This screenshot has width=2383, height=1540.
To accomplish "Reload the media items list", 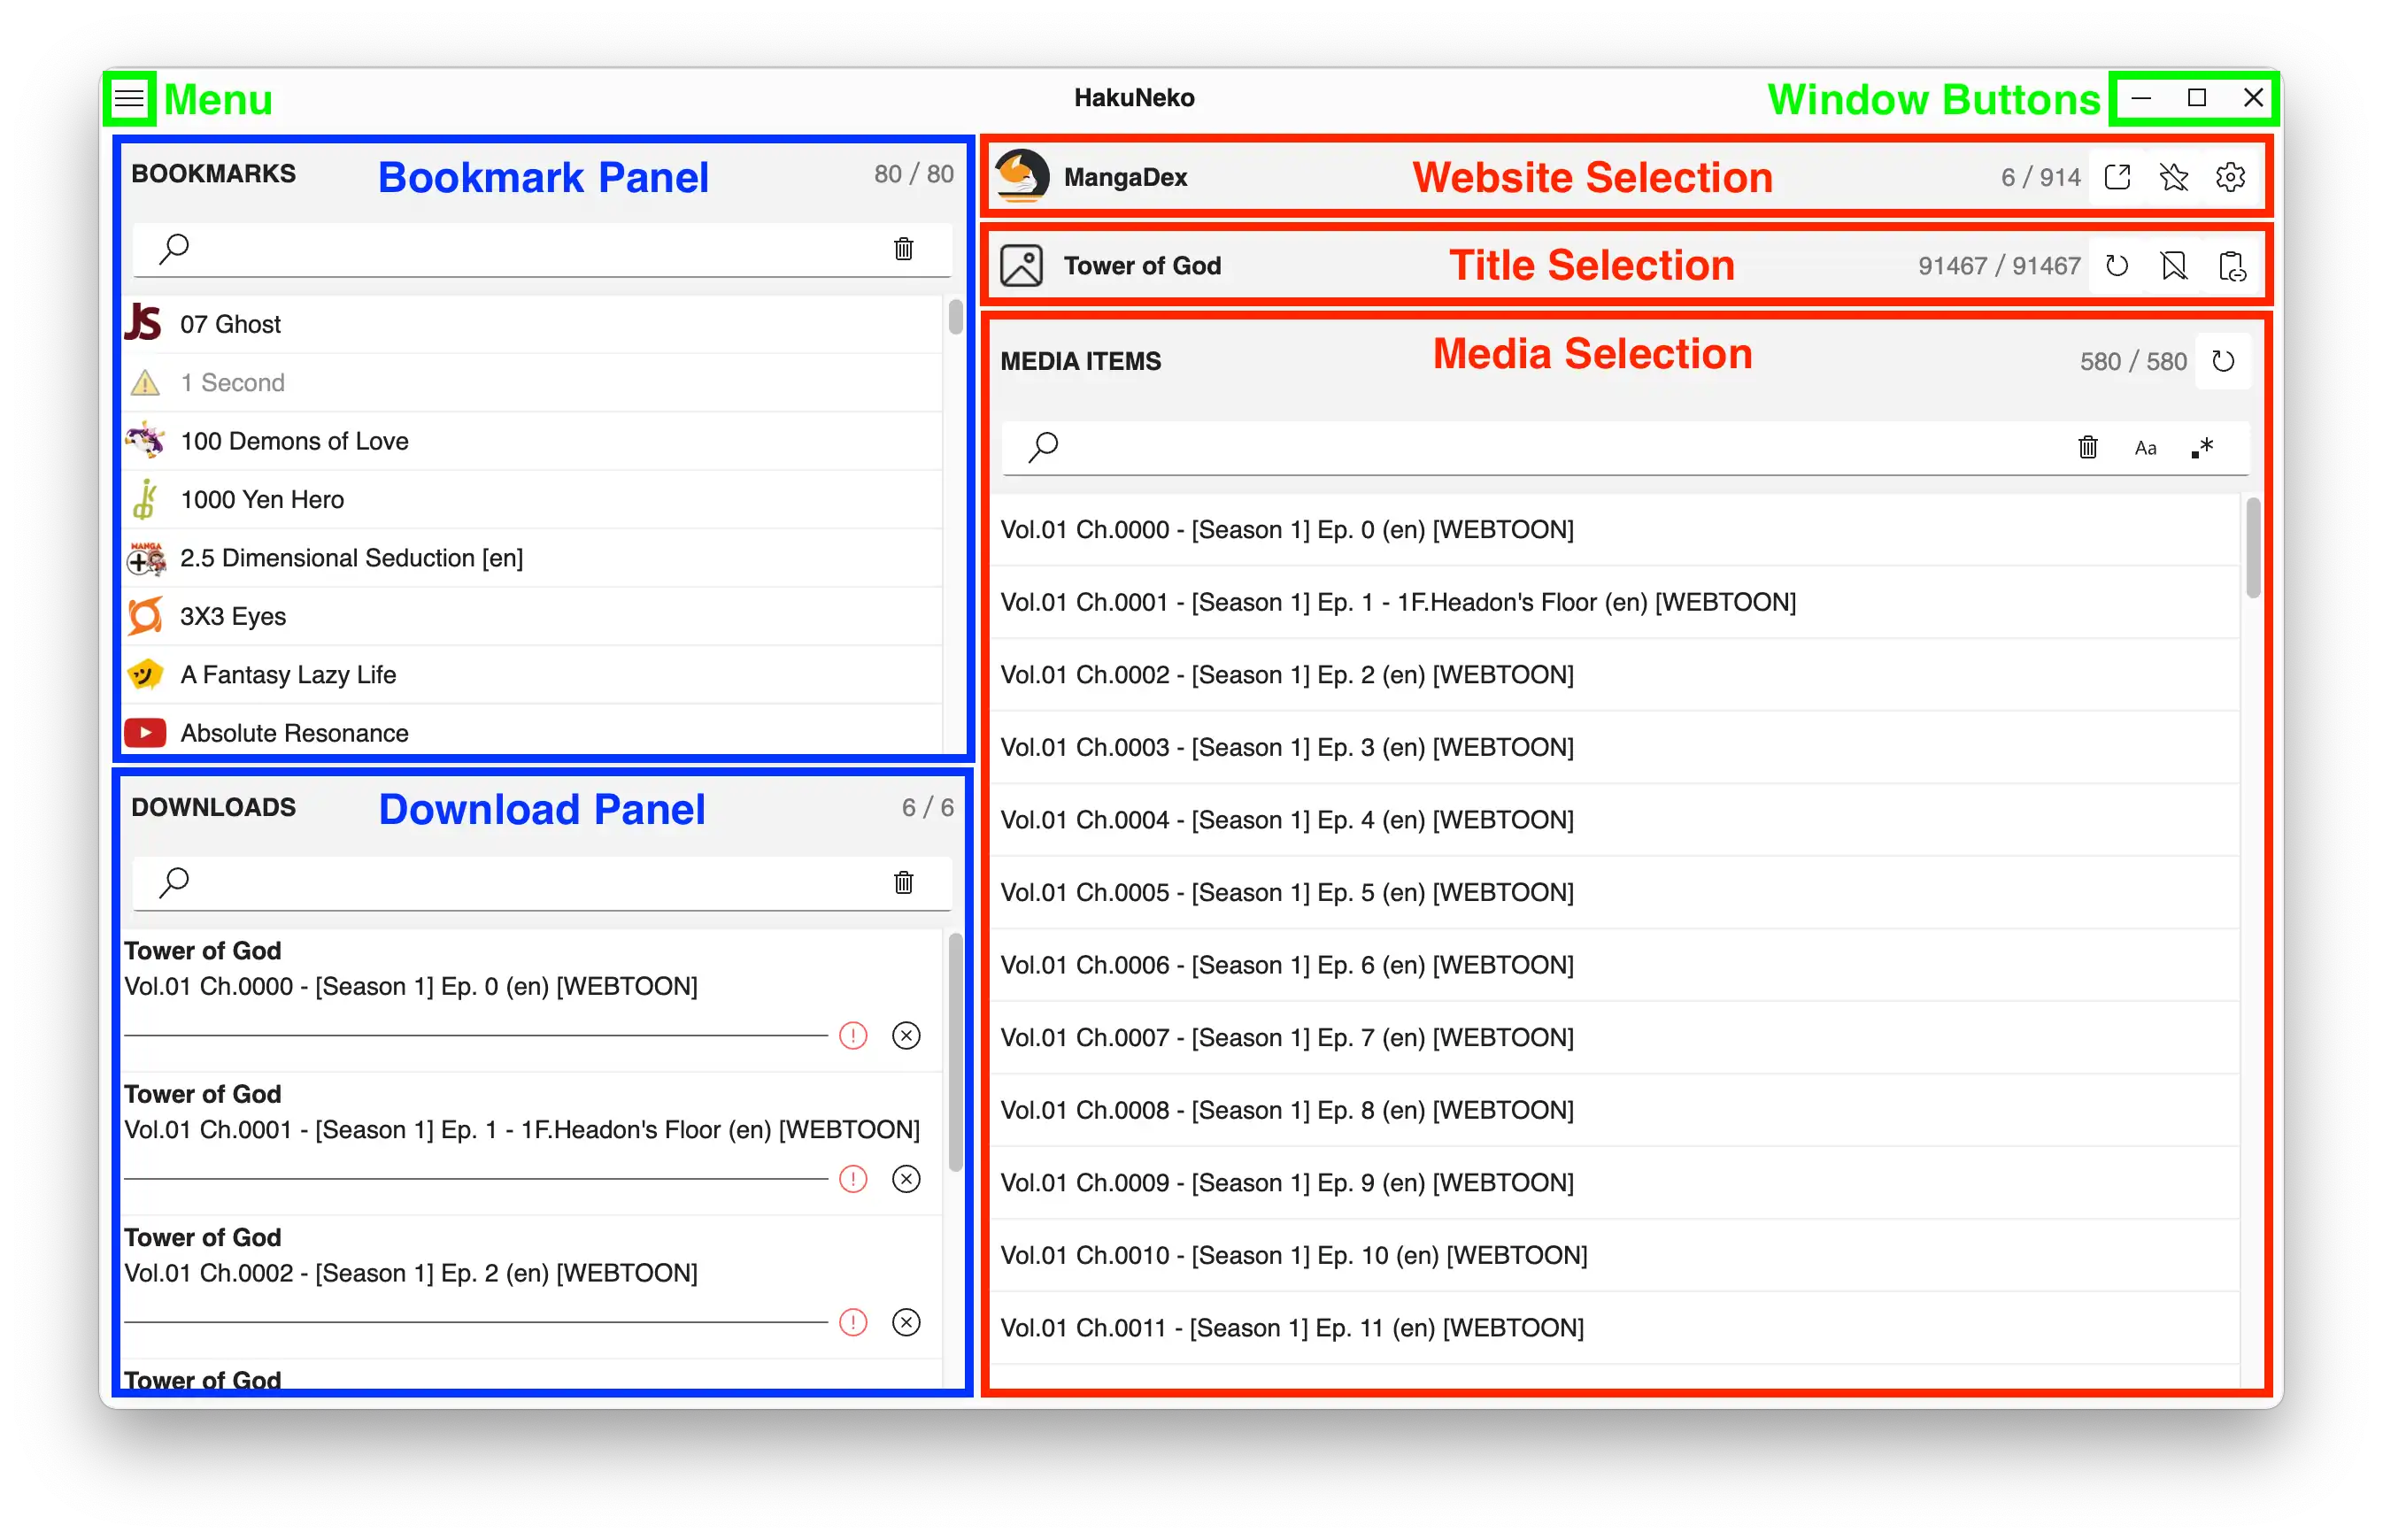I will tap(2223, 362).
